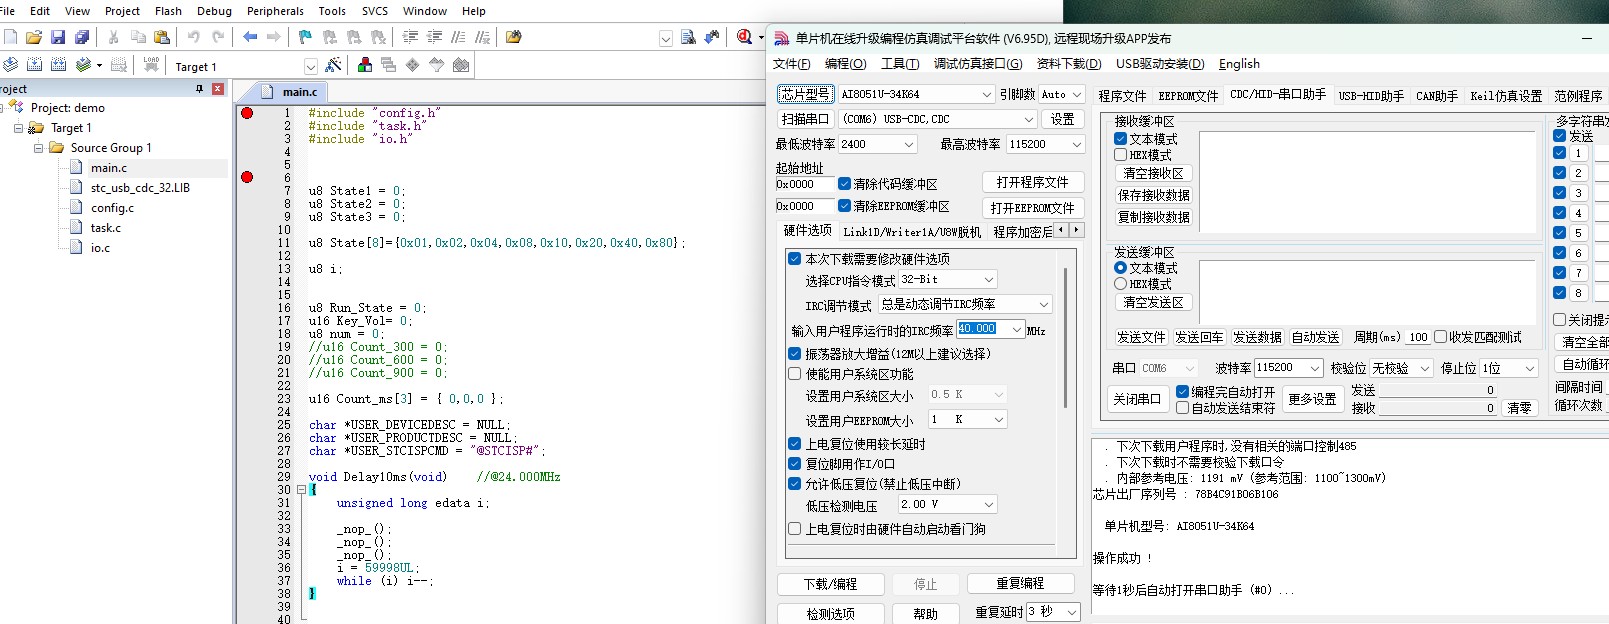
Task: Click the Rebuild all target files icon
Action: click(x=58, y=65)
